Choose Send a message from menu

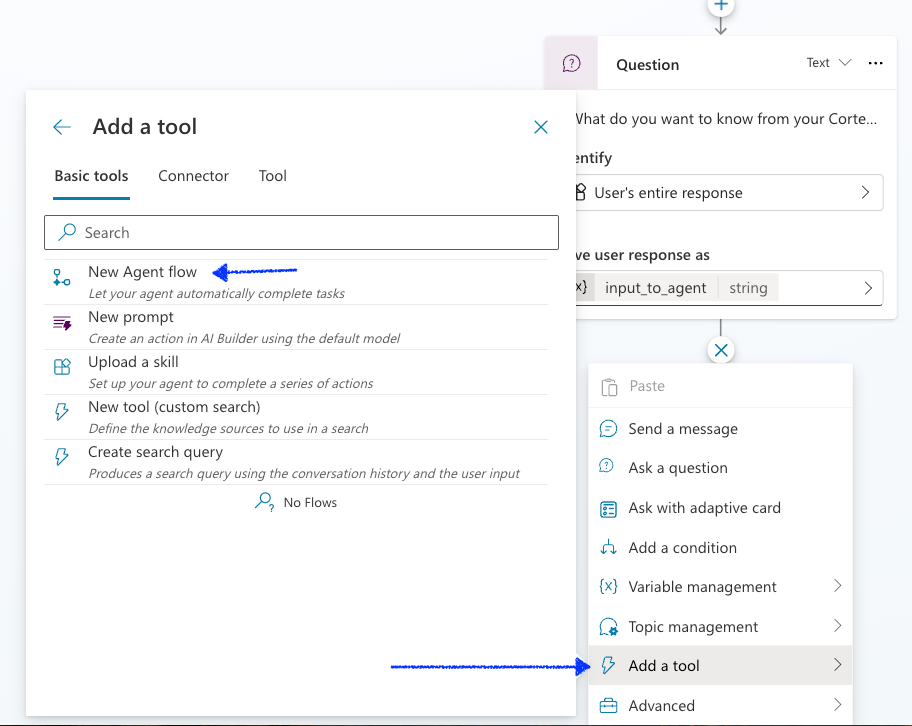[x=682, y=429]
